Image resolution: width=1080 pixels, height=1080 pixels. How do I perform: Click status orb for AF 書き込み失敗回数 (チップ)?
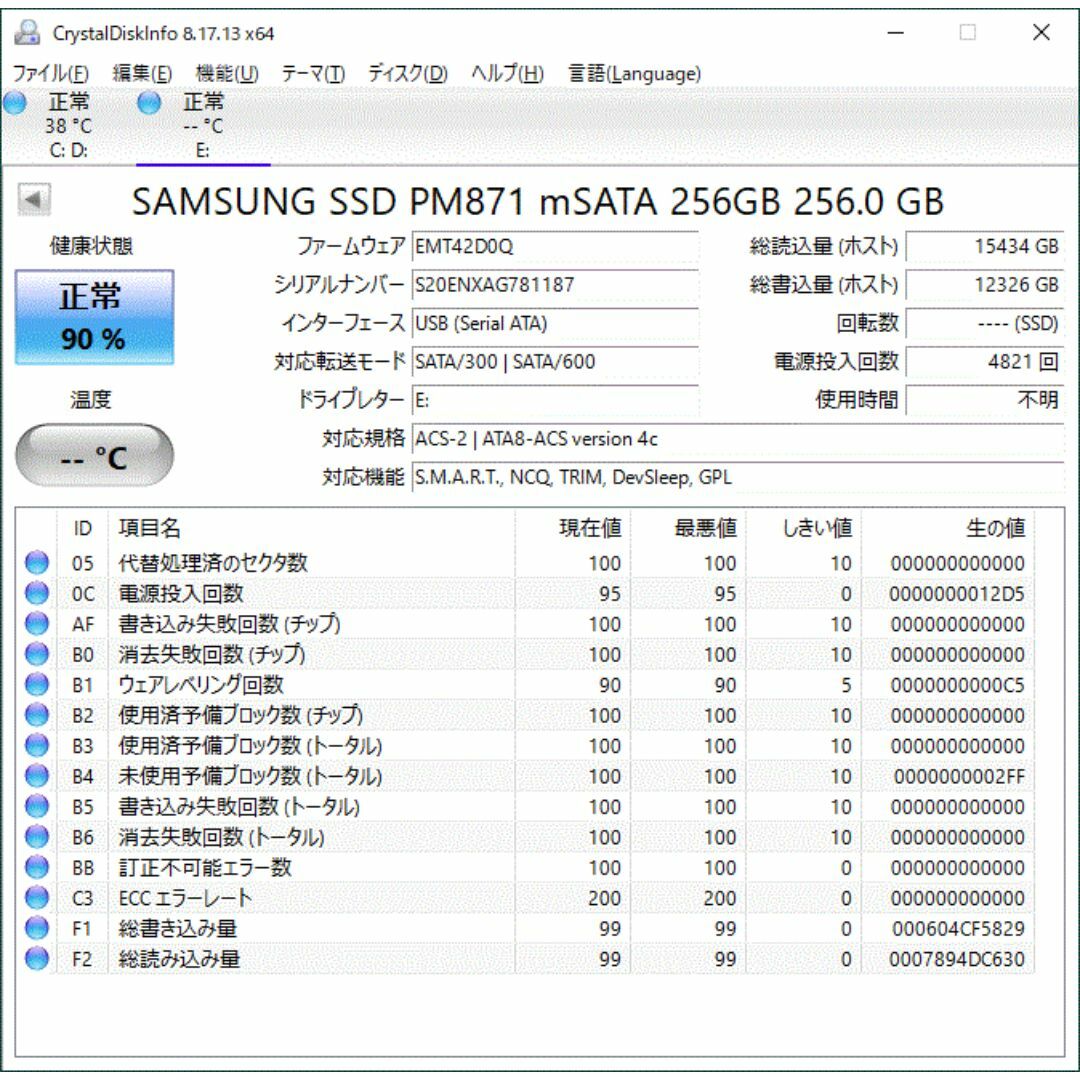(37, 623)
